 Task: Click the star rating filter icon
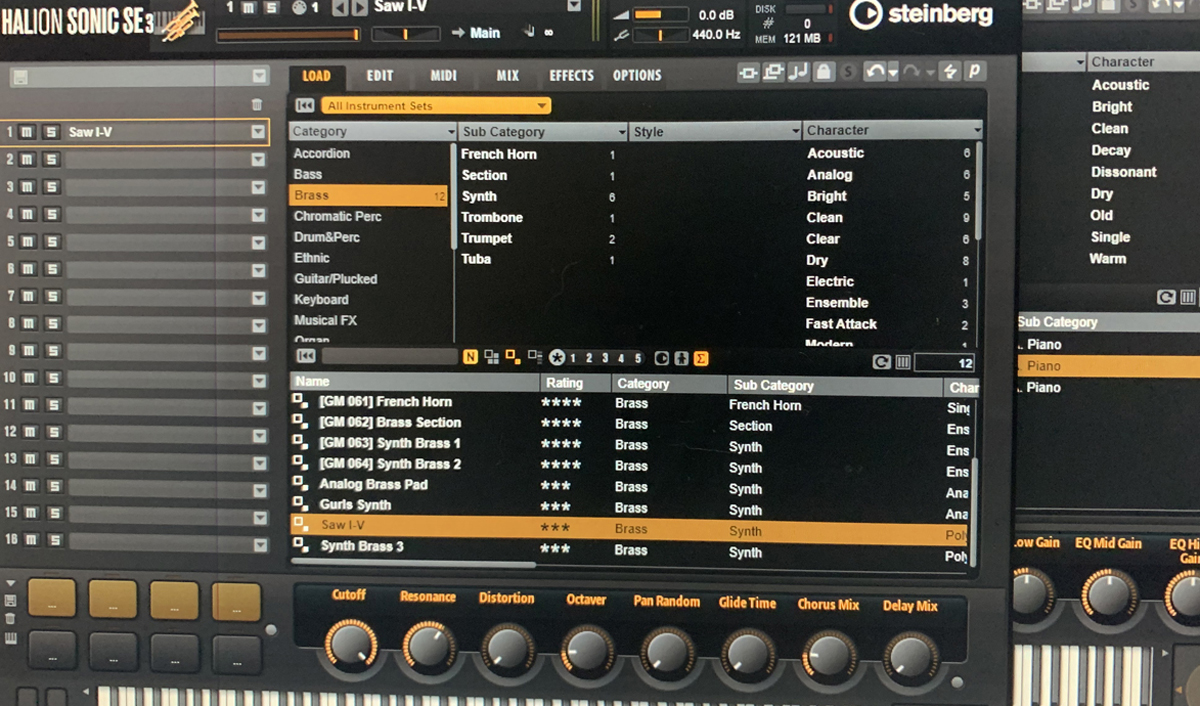point(557,358)
